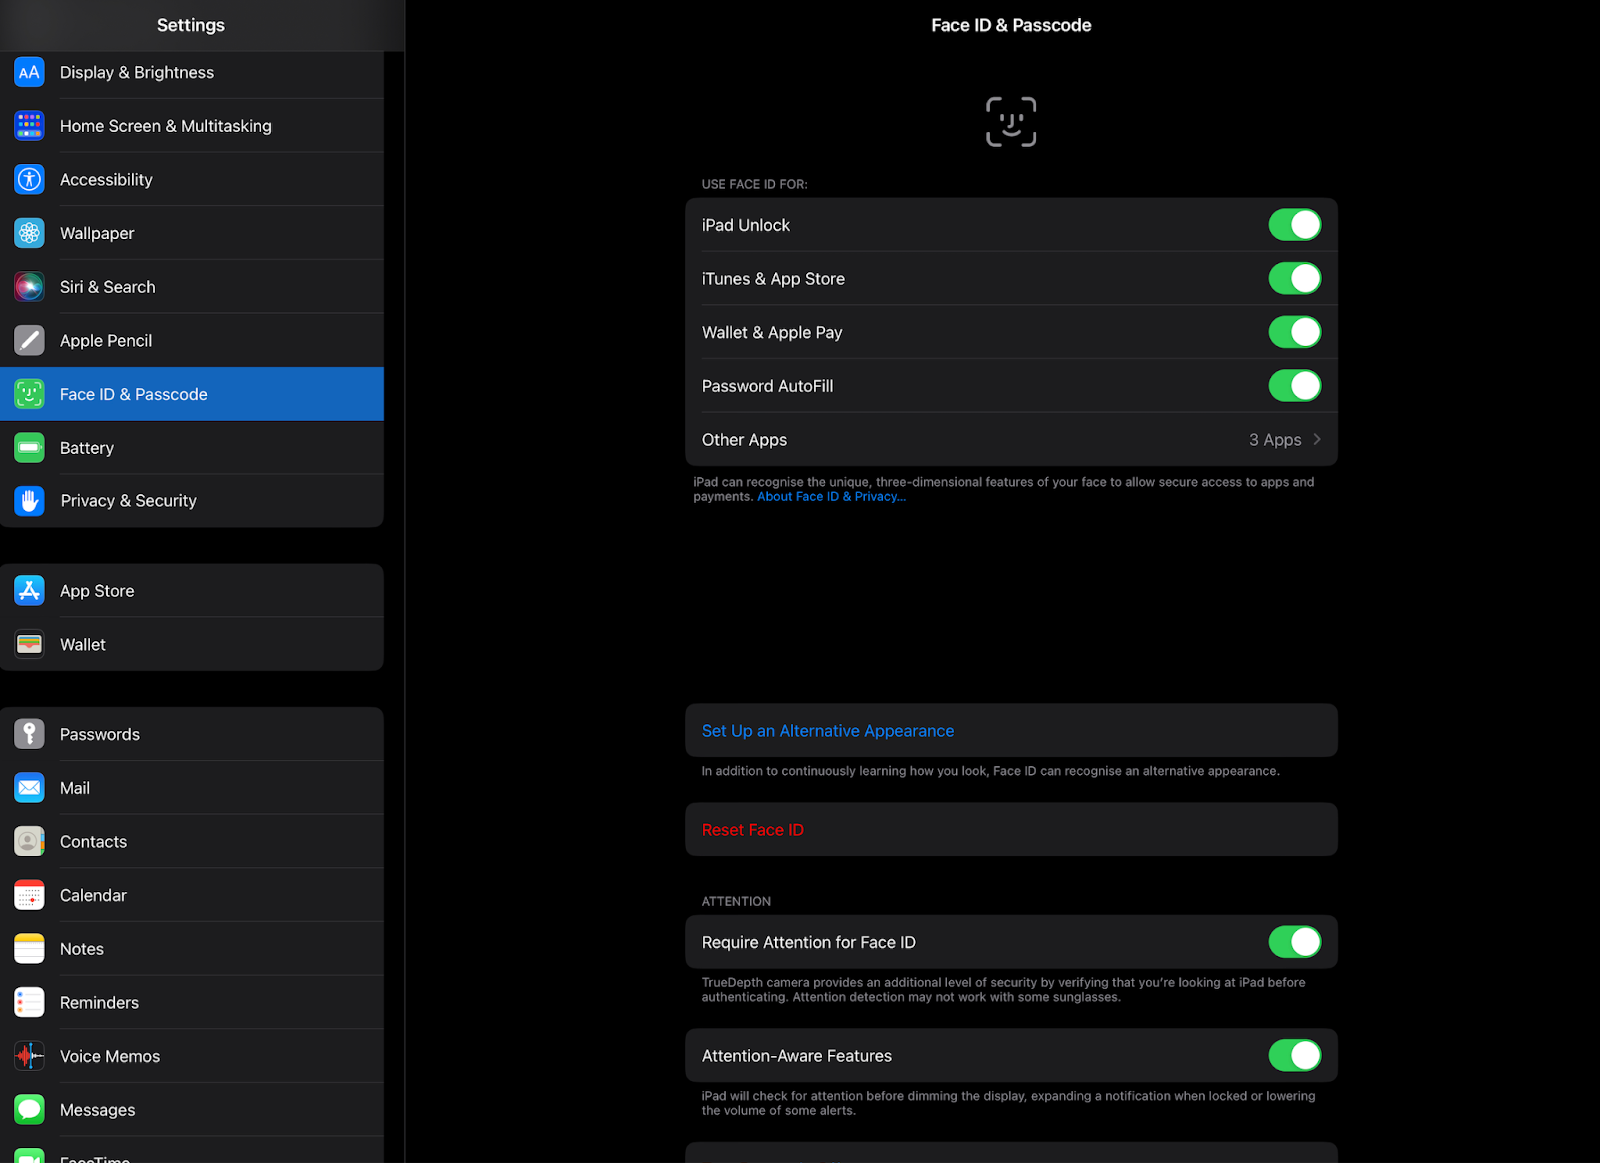Tap Set Up an Alternative Appearance
1600x1163 pixels.
pyautogui.click(x=1011, y=731)
